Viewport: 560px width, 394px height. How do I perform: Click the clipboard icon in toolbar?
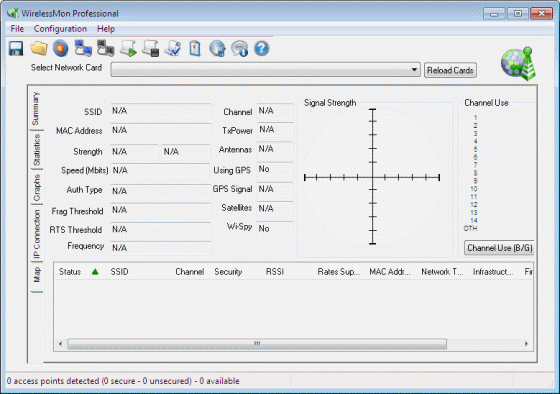point(195,49)
